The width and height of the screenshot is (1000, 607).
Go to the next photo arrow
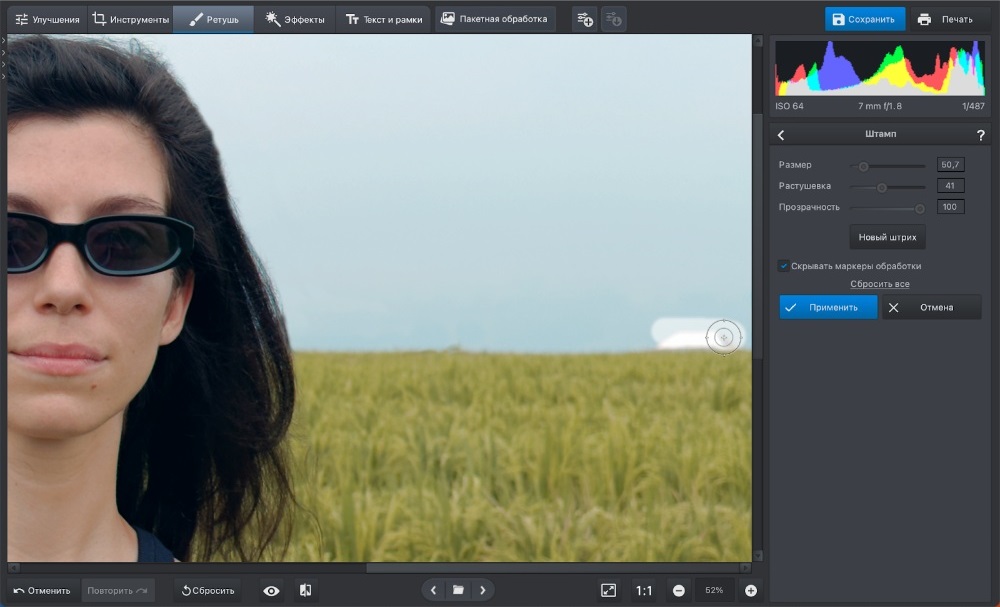[482, 590]
